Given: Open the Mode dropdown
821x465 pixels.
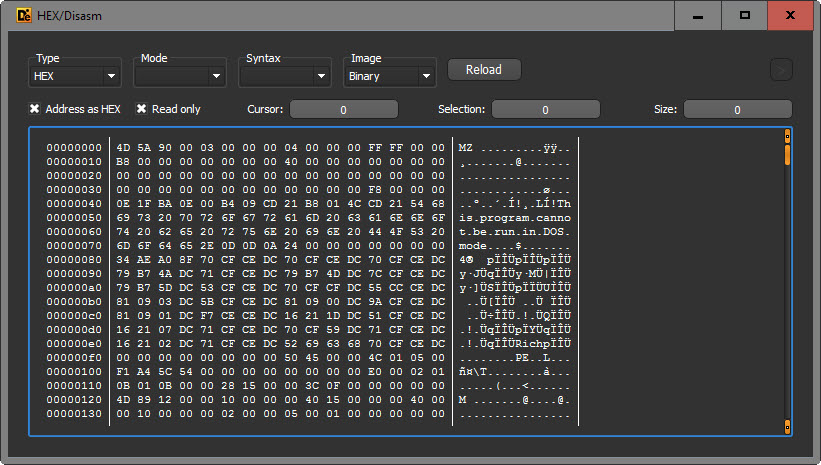Looking at the screenshot, I should [180, 76].
